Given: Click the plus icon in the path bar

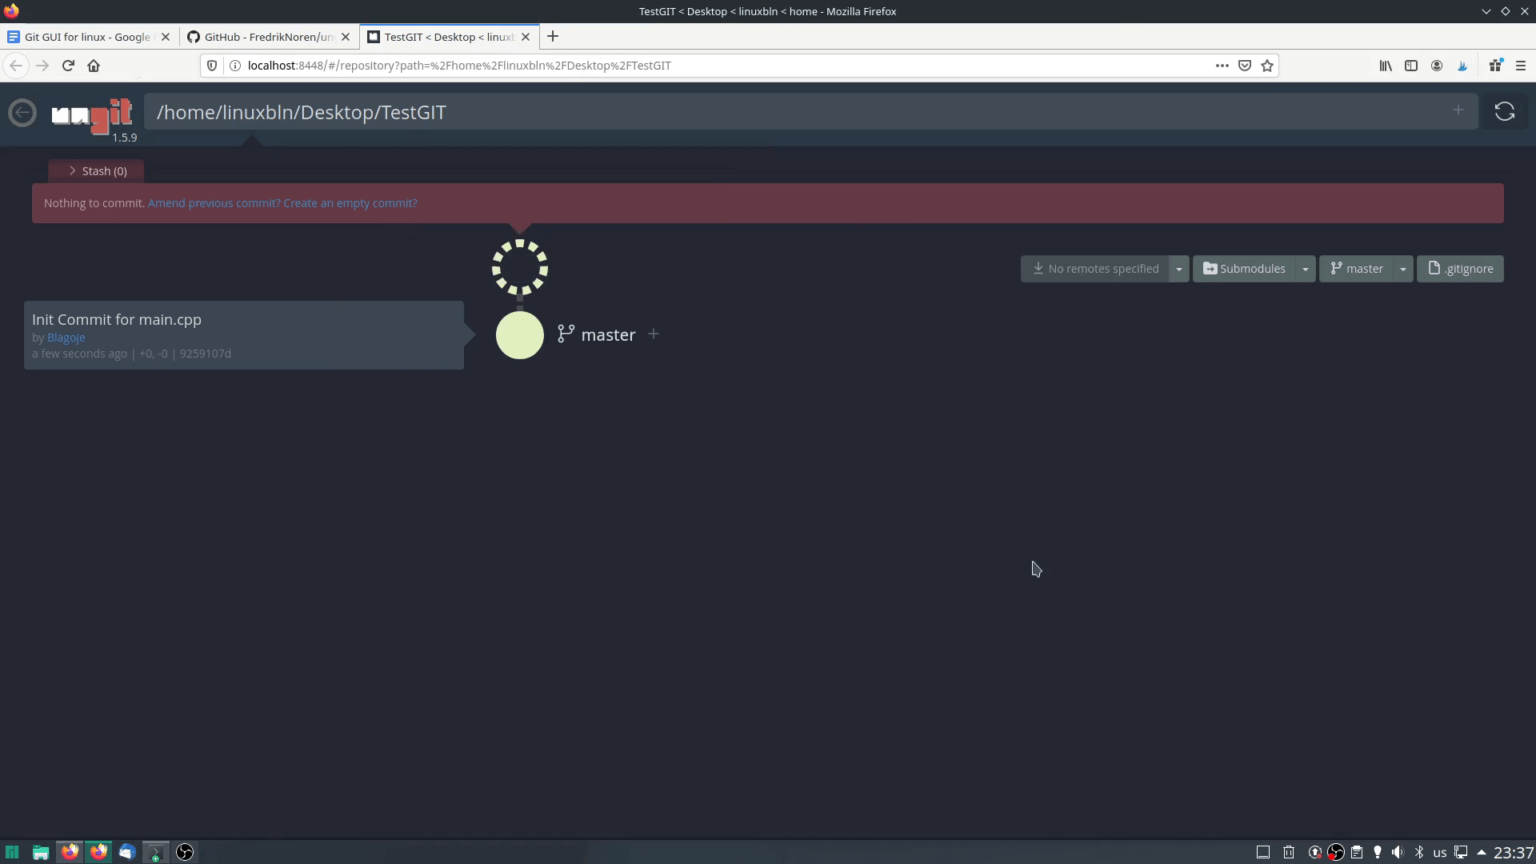Looking at the screenshot, I should [x=1458, y=110].
